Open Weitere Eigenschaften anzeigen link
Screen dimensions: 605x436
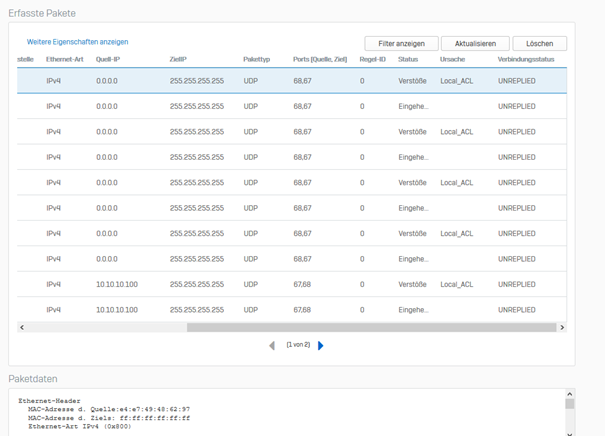tap(78, 42)
